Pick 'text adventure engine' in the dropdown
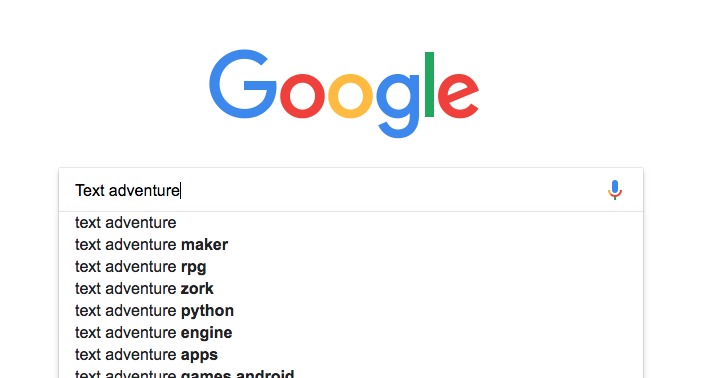704x378 pixels. pos(351,333)
